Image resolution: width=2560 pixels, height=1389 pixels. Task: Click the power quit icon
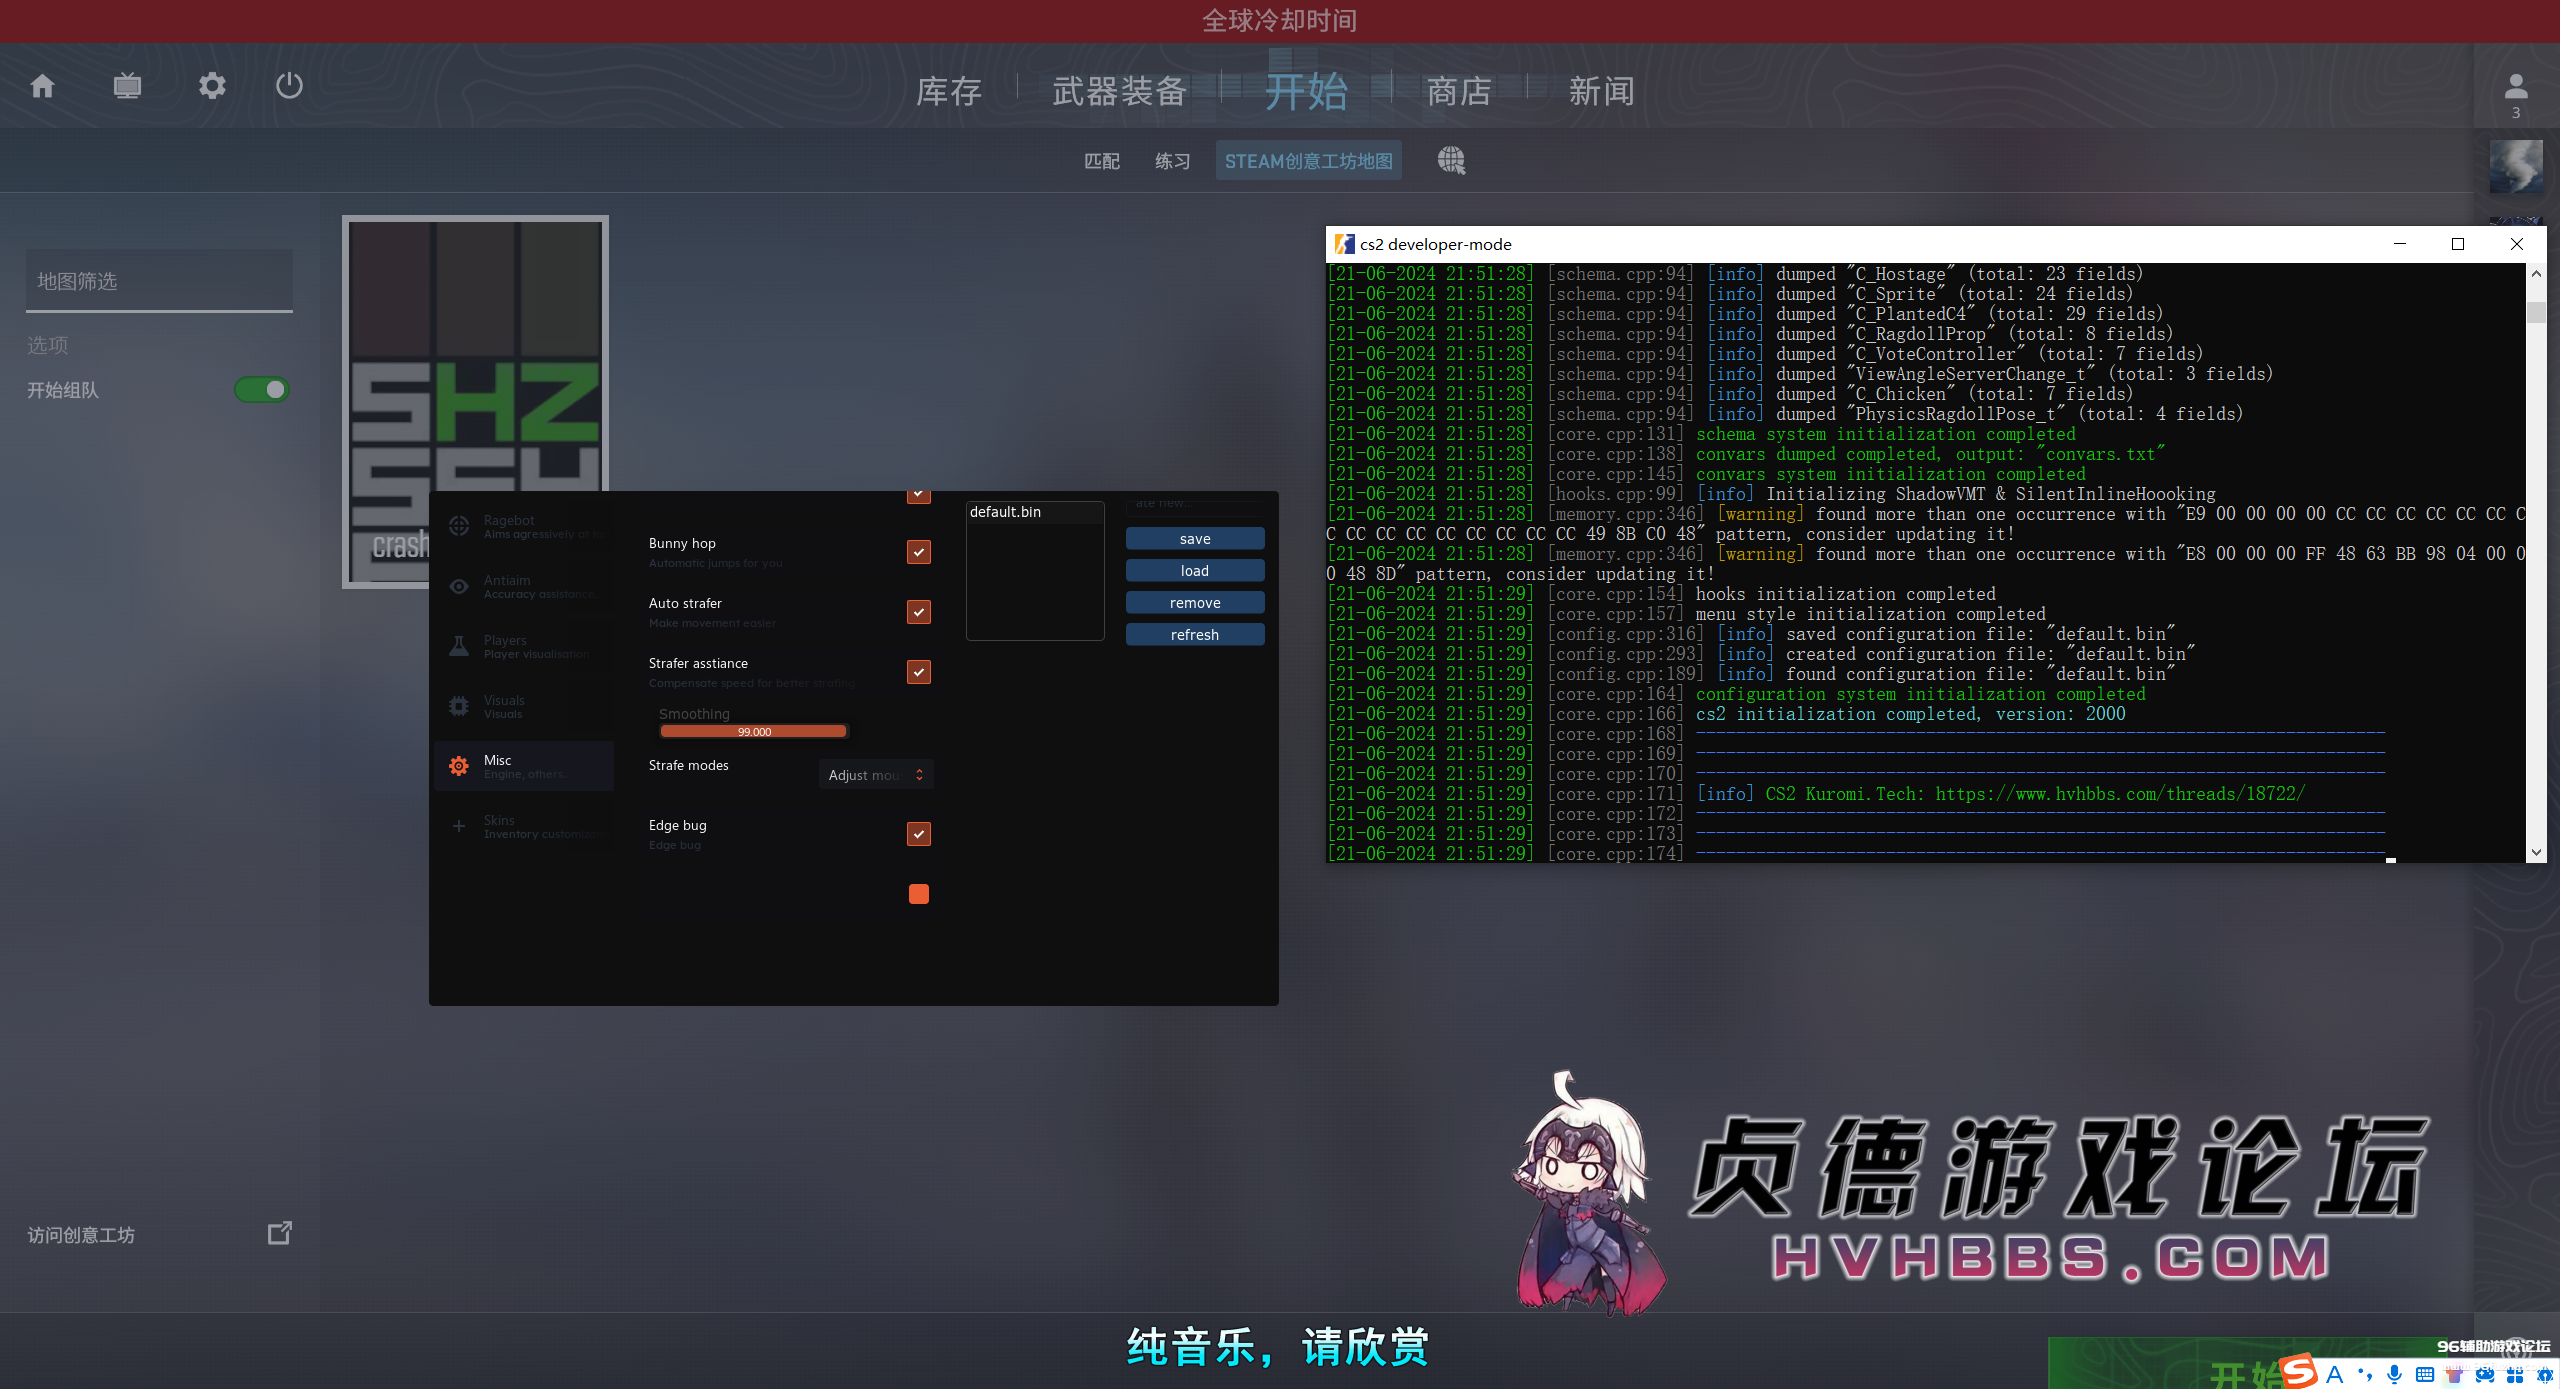click(x=289, y=87)
